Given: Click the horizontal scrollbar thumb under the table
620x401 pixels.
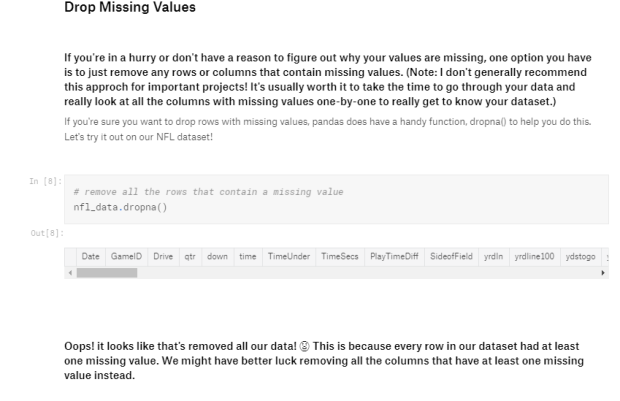Looking at the screenshot, I should (106, 273).
